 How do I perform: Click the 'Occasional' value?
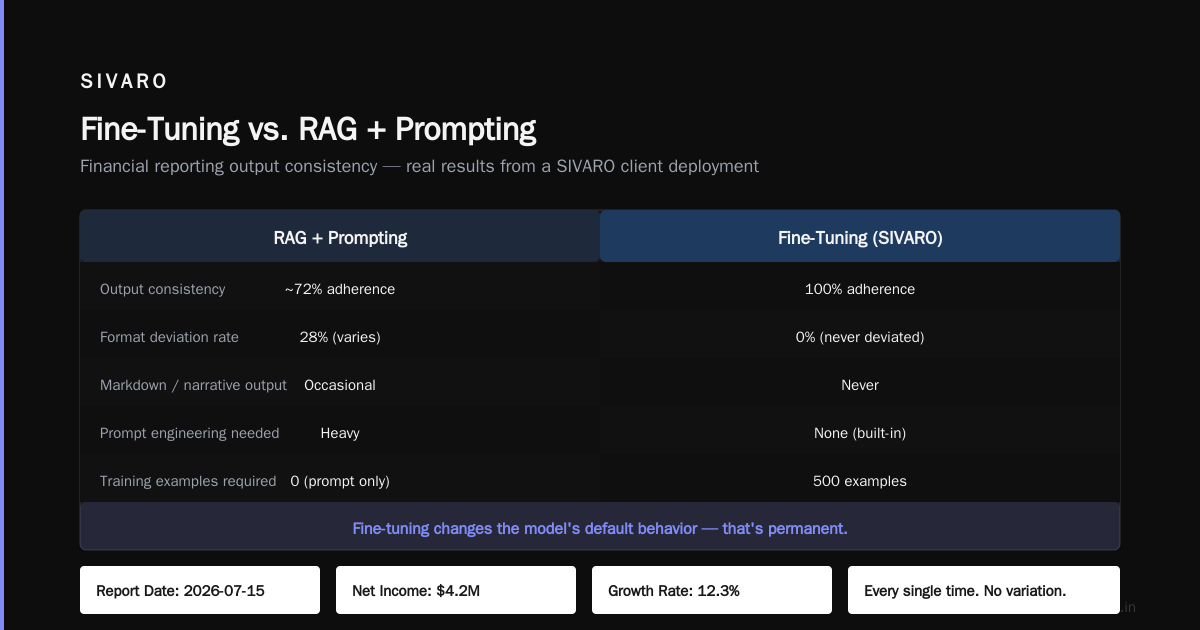[340, 385]
